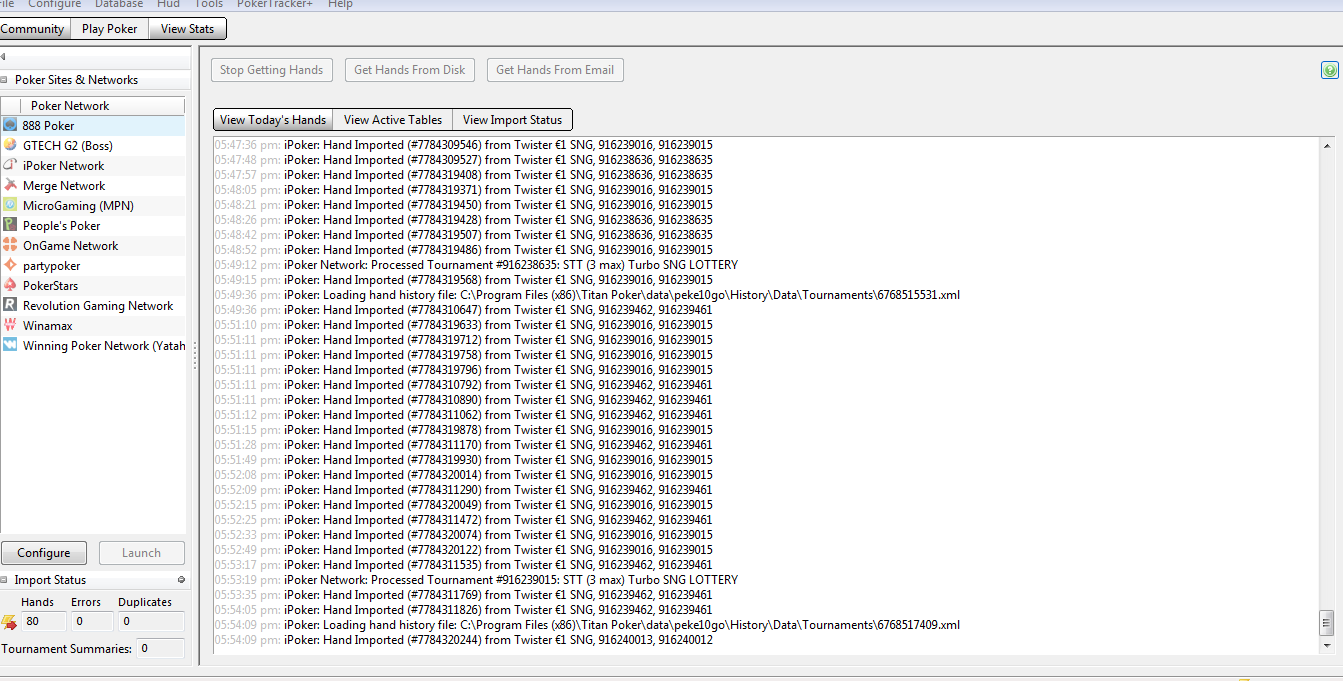Select Hand Imported (#7784319568) log line
1343x681 pixels.
pos(464,280)
